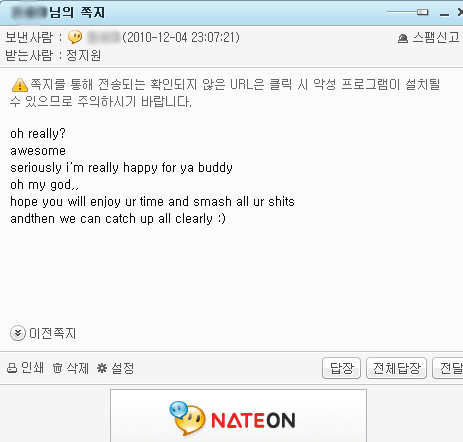The image size is (463, 442).
Task: Click the gear icon beside 설정
Action: pos(102,368)
